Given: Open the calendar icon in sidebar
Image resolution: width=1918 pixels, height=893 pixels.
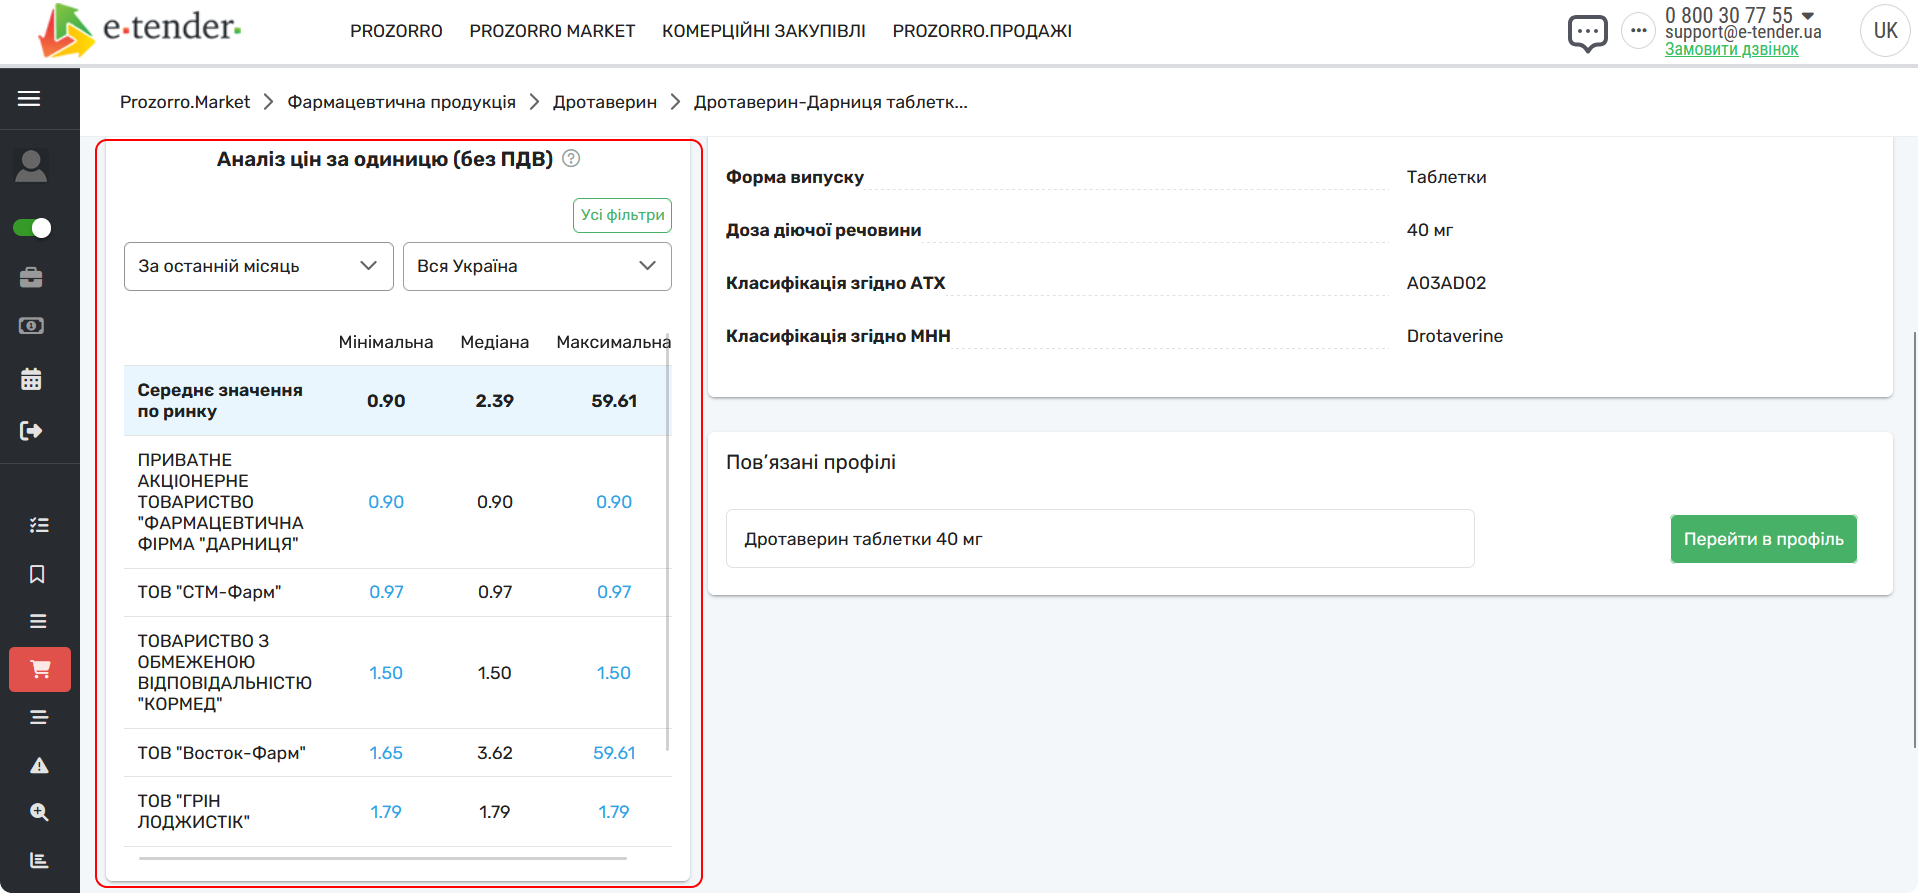Looking at the screenshot, I should (31, 379).
